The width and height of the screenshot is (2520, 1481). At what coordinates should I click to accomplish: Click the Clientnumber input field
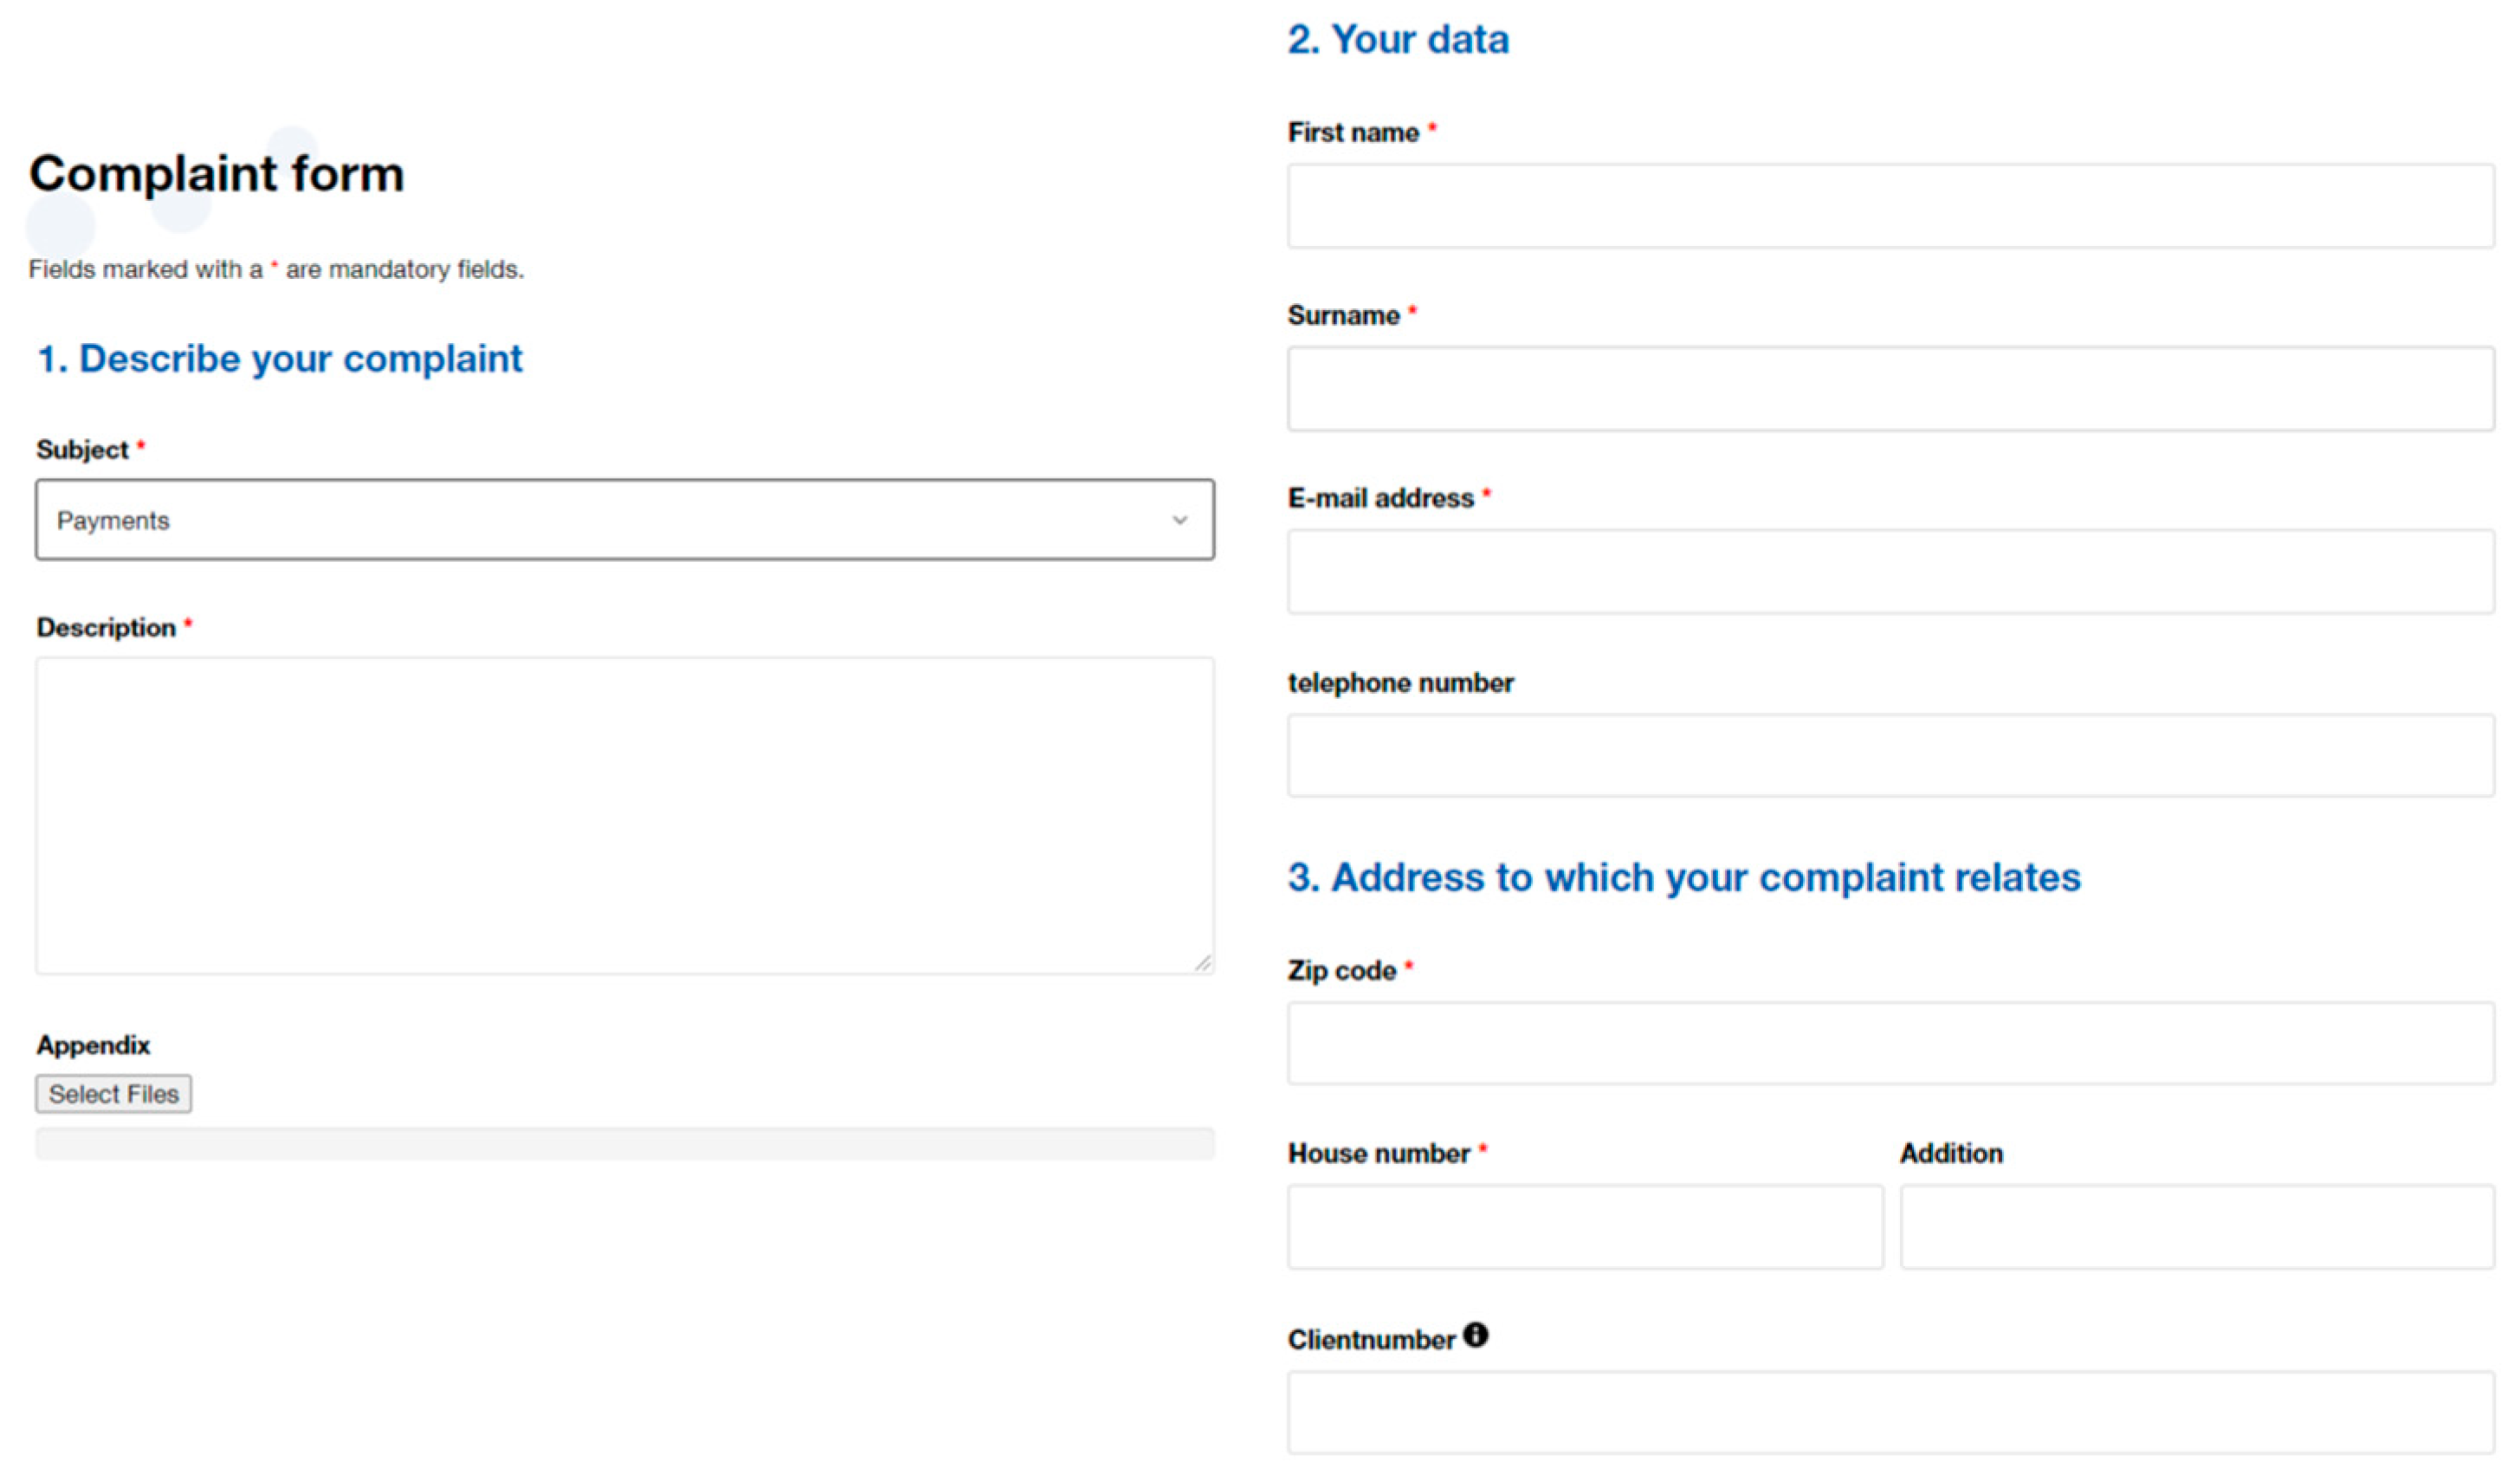point(1890,1412)
